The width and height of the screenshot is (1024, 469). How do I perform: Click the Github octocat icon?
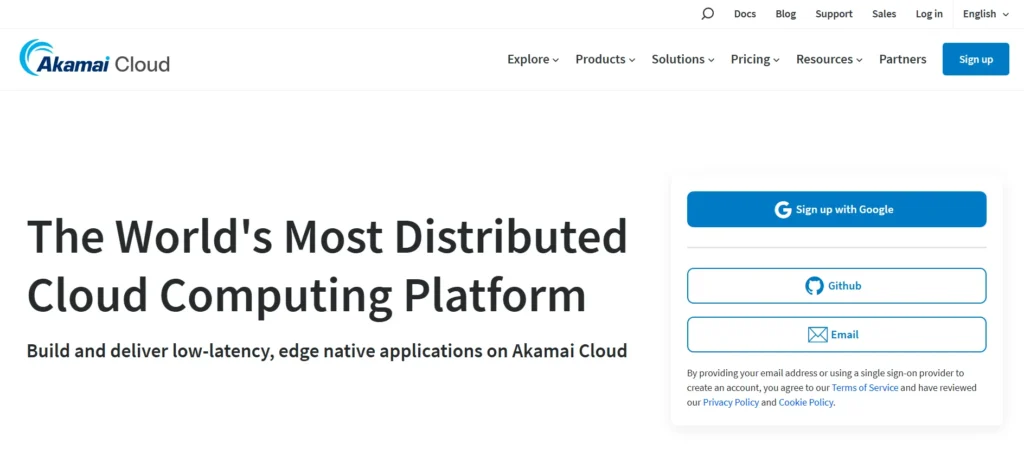[x=814, y=285]
